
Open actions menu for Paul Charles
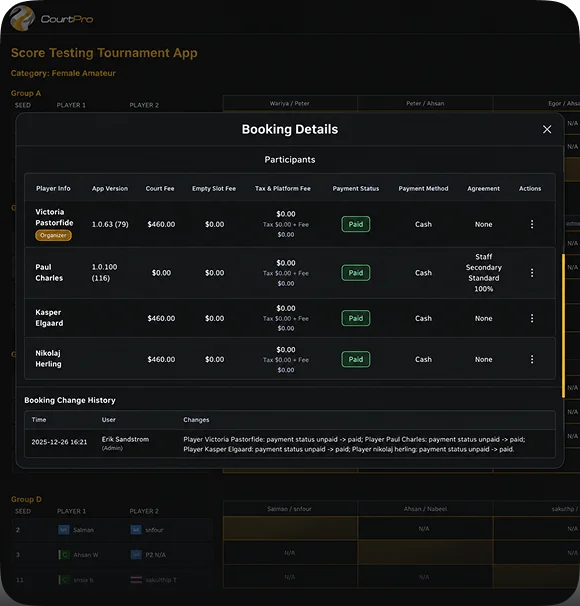click(532, 273)
